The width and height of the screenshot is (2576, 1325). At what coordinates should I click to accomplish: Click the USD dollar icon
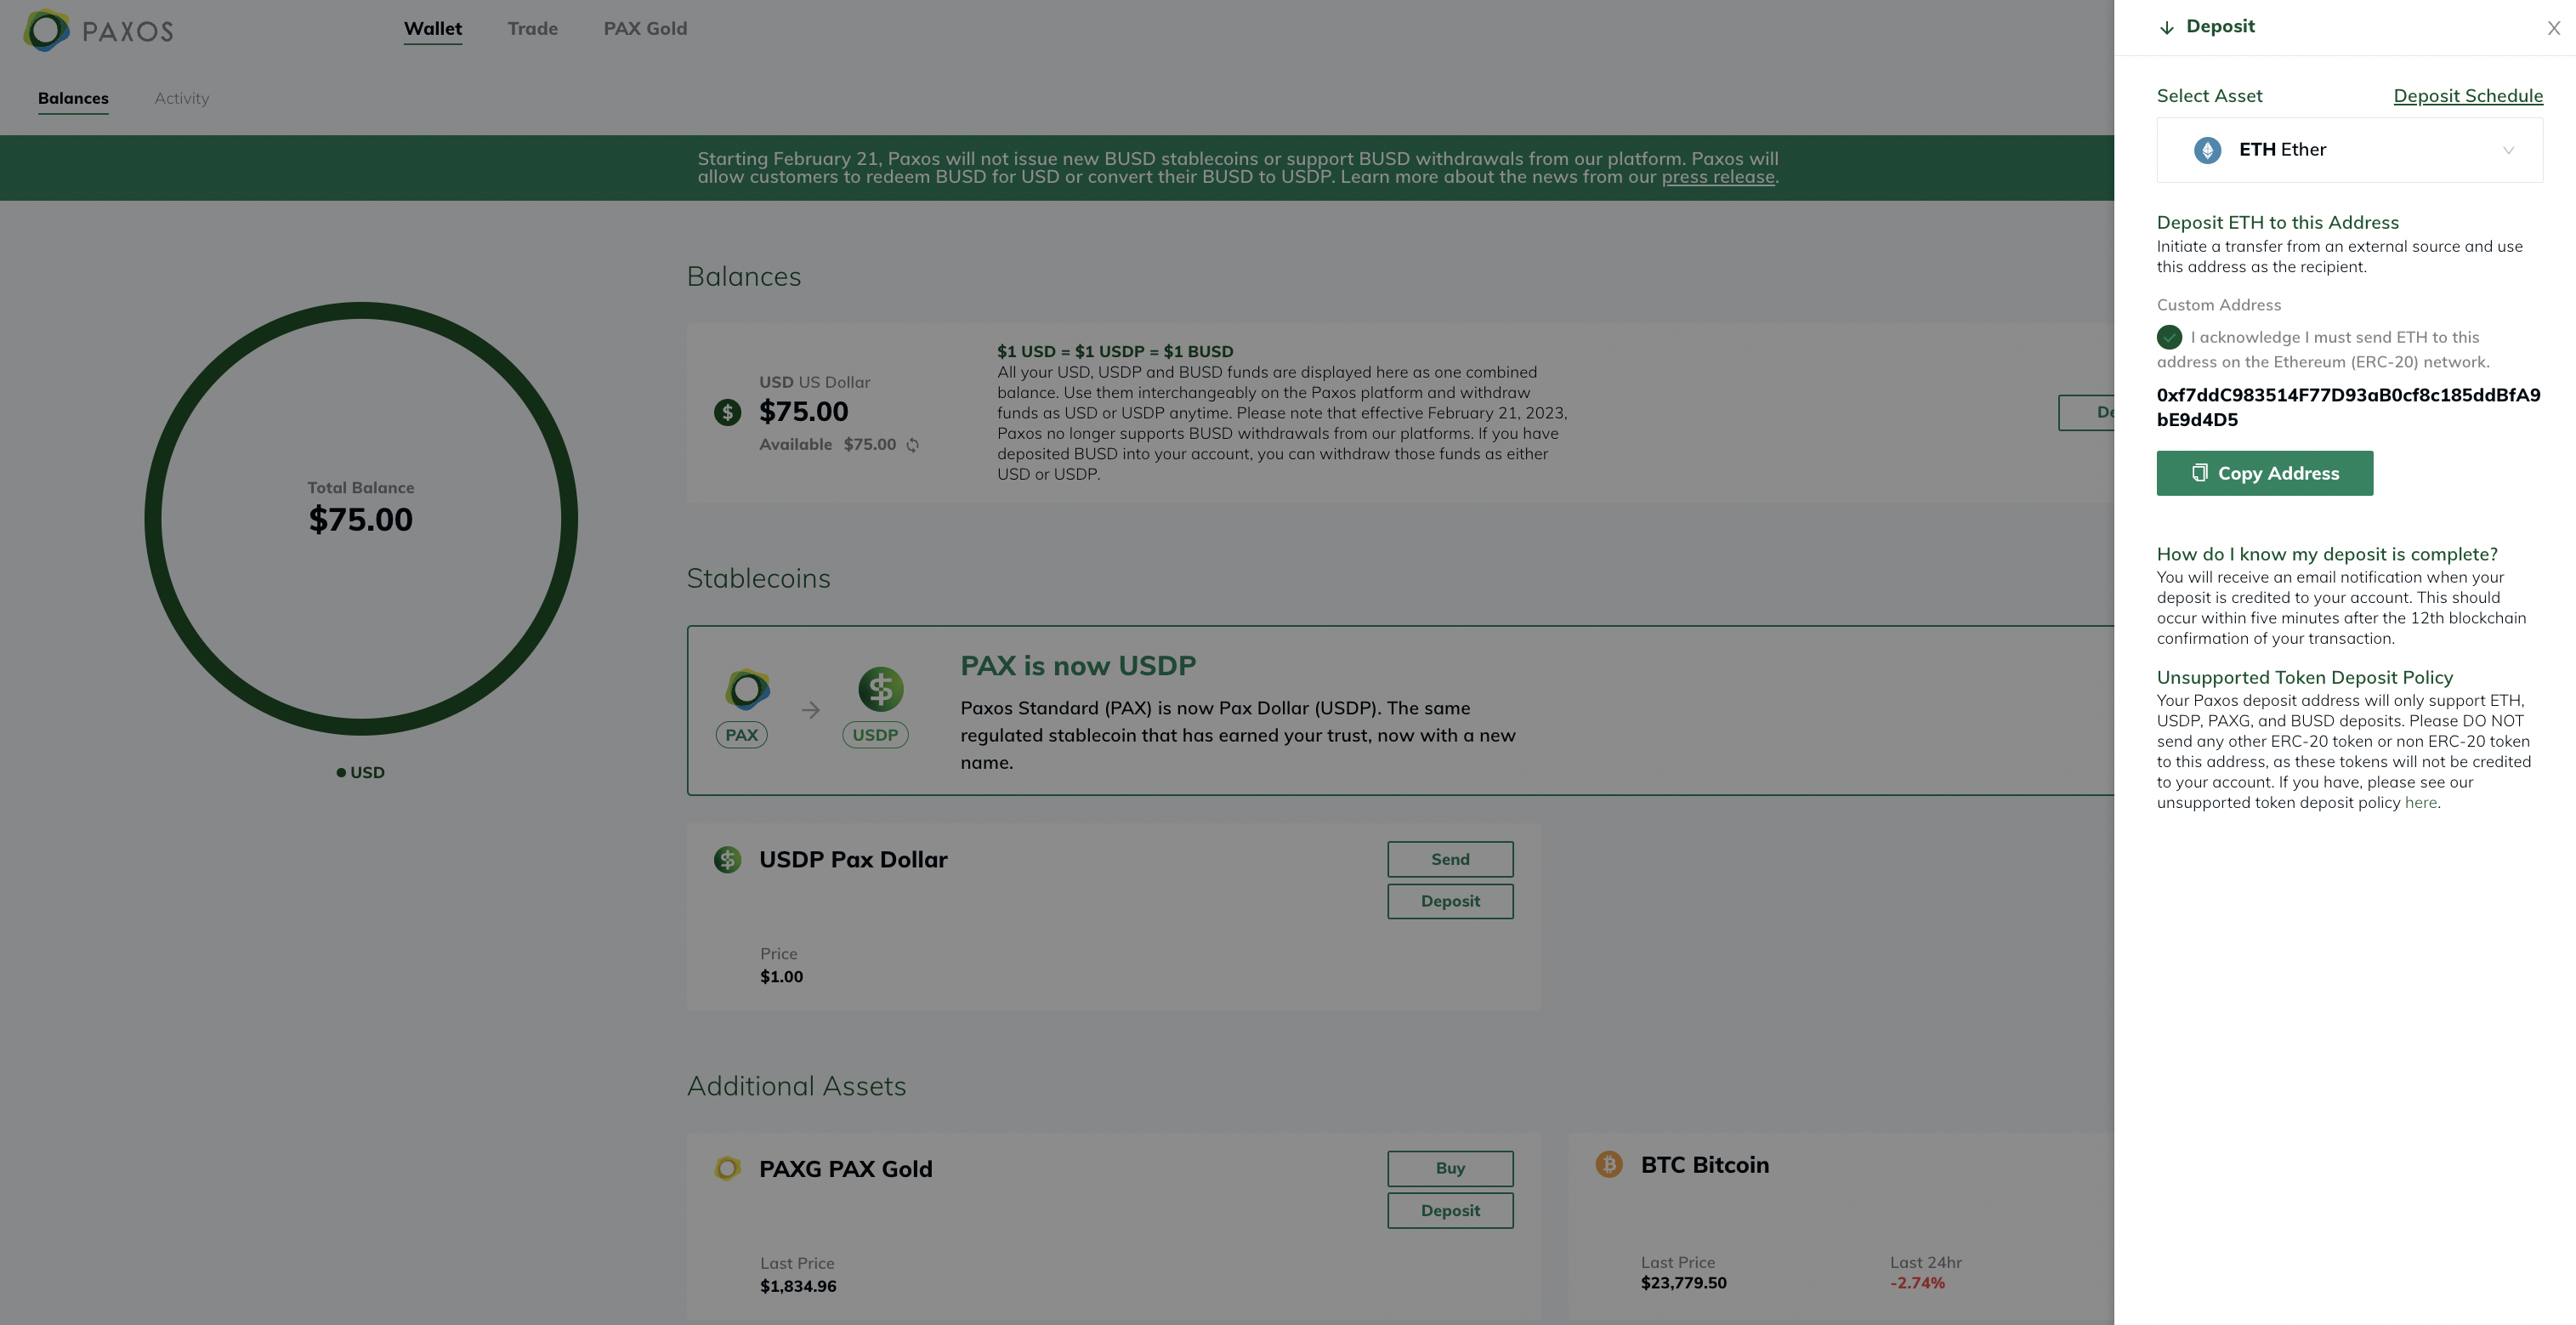click(x=727, y=412)
